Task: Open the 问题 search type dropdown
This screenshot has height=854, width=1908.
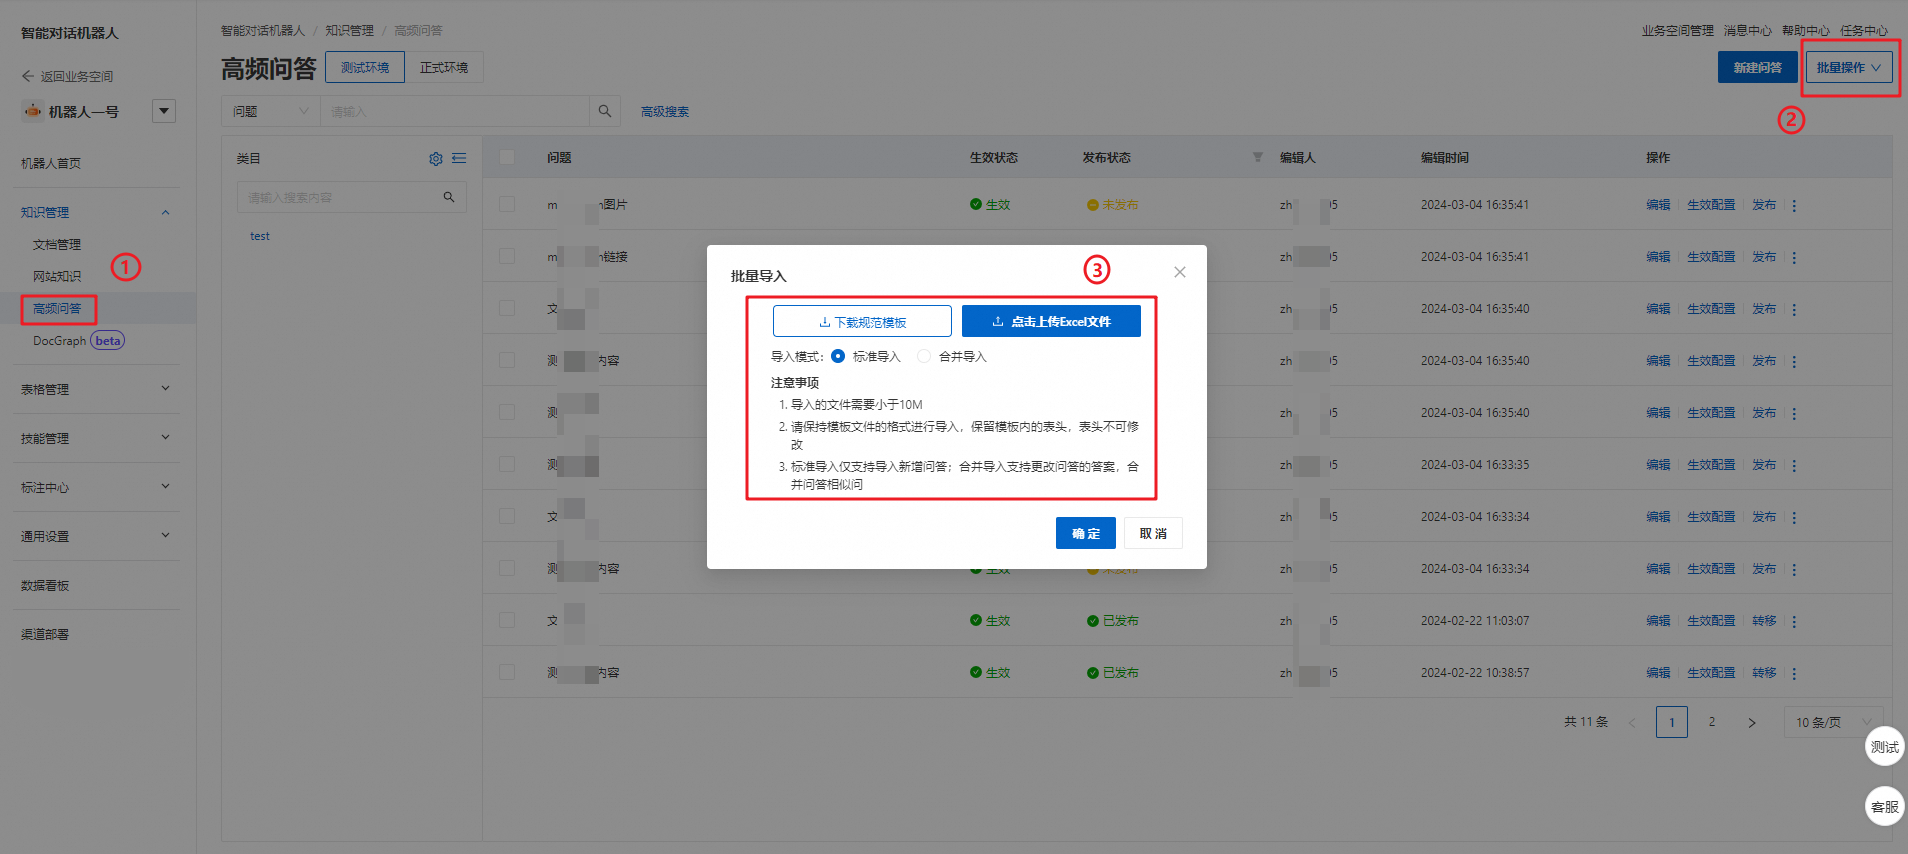Action: click(271, 111)
